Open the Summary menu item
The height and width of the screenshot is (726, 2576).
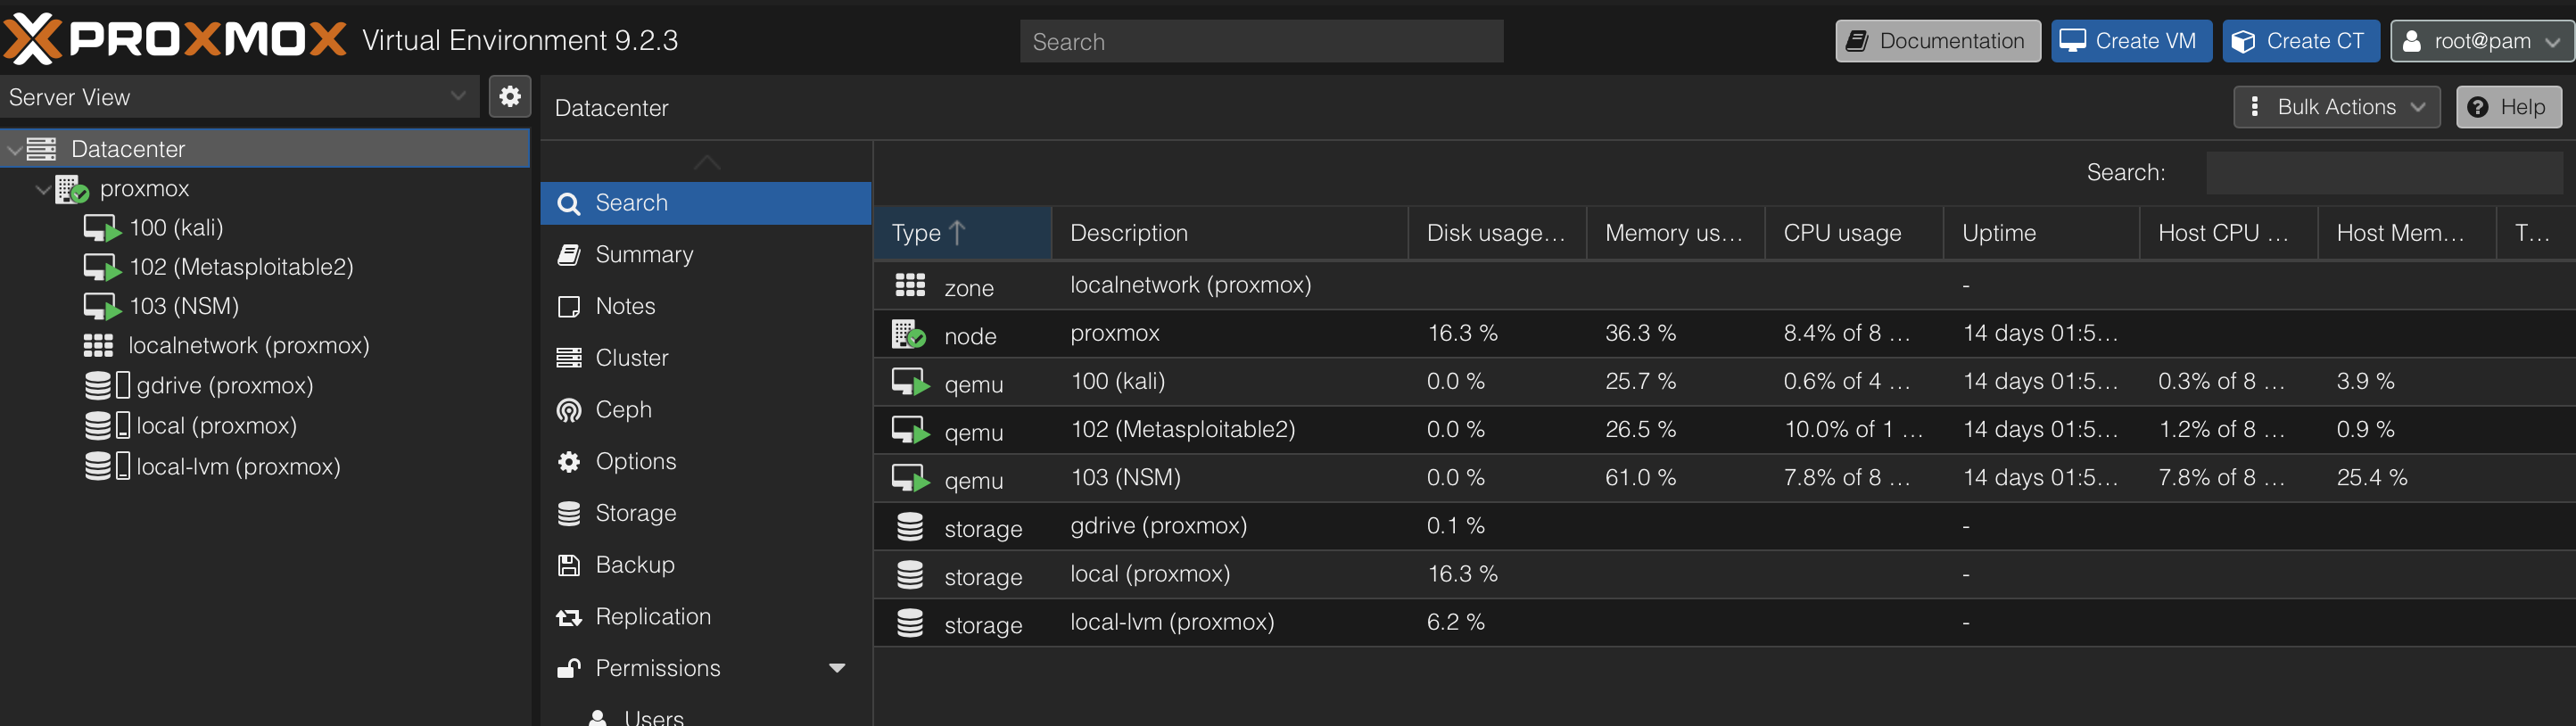pos(706,255)
